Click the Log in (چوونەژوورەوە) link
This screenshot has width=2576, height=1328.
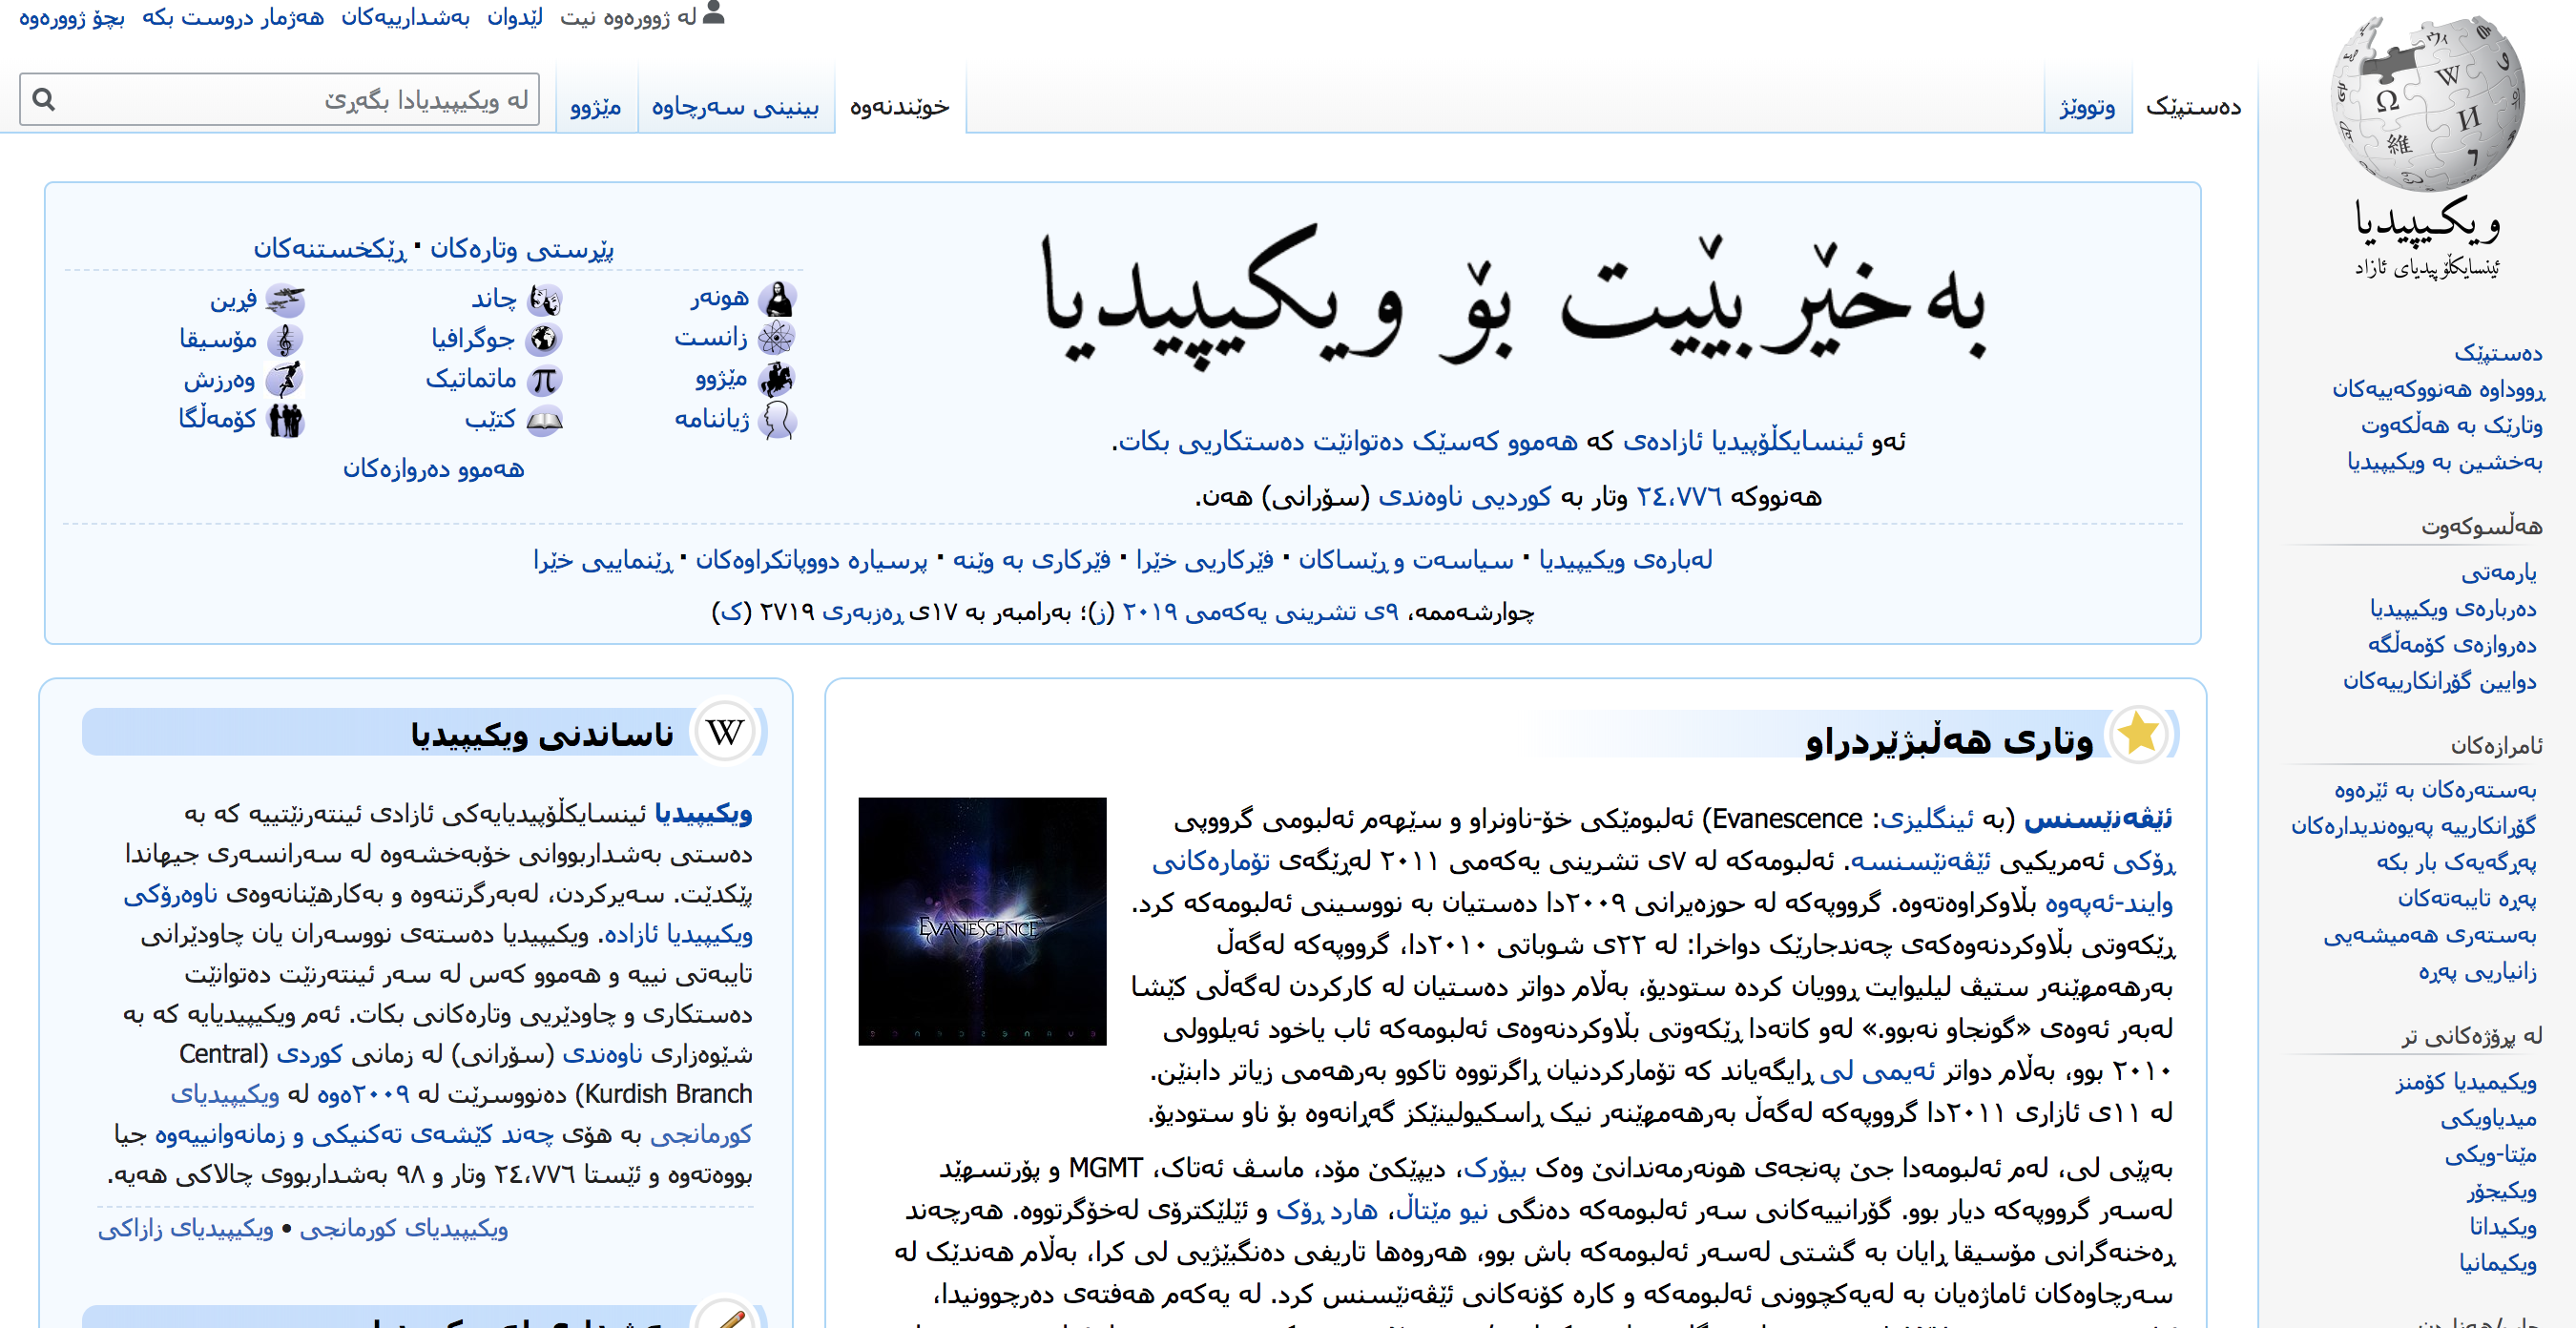click(72, 17)
